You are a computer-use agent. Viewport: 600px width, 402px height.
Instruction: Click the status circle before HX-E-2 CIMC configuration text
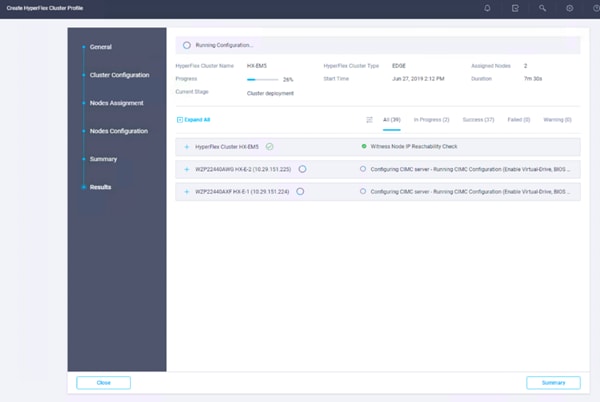363,169
